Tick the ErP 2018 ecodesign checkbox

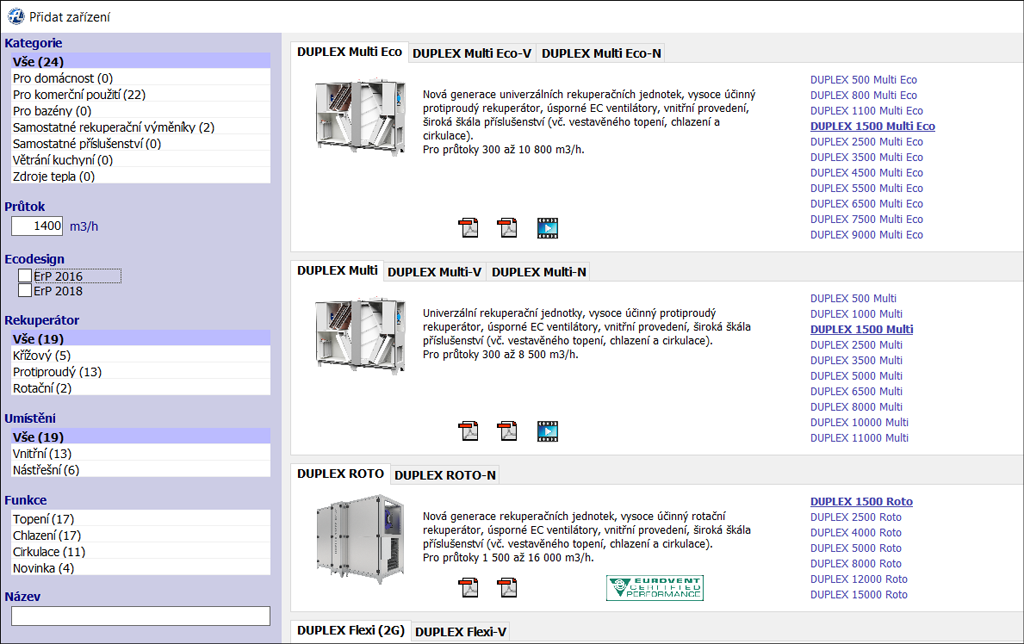(x=25, y=291)
